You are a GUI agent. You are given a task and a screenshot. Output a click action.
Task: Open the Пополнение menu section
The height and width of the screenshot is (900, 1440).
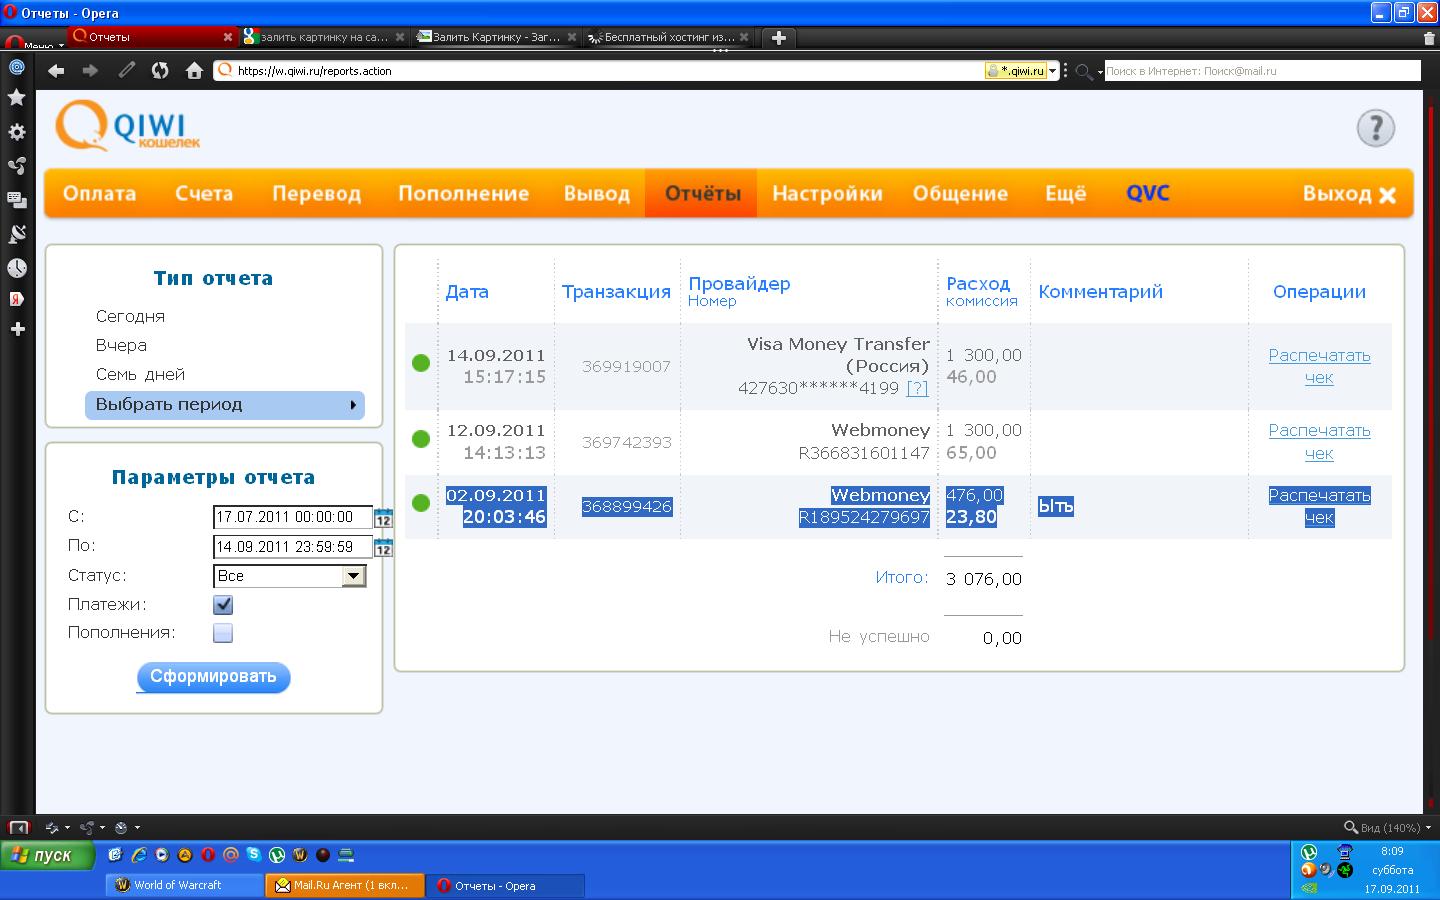463,194
